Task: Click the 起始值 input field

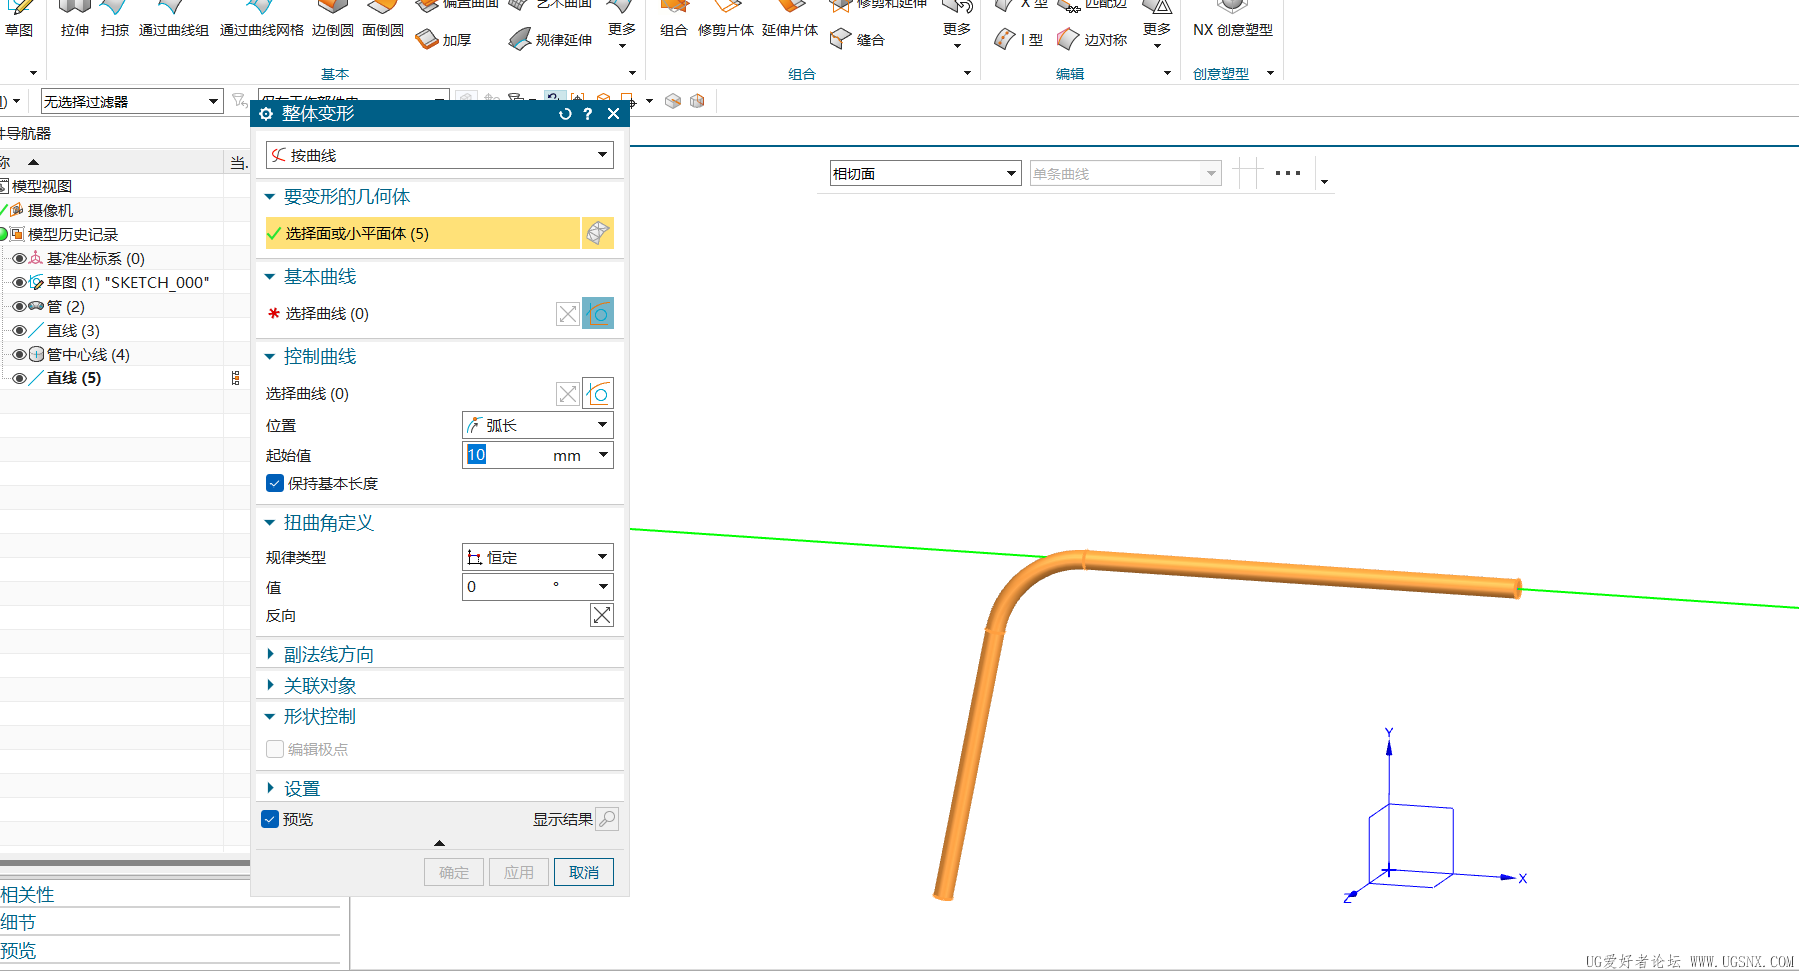Action: point(506,455)
